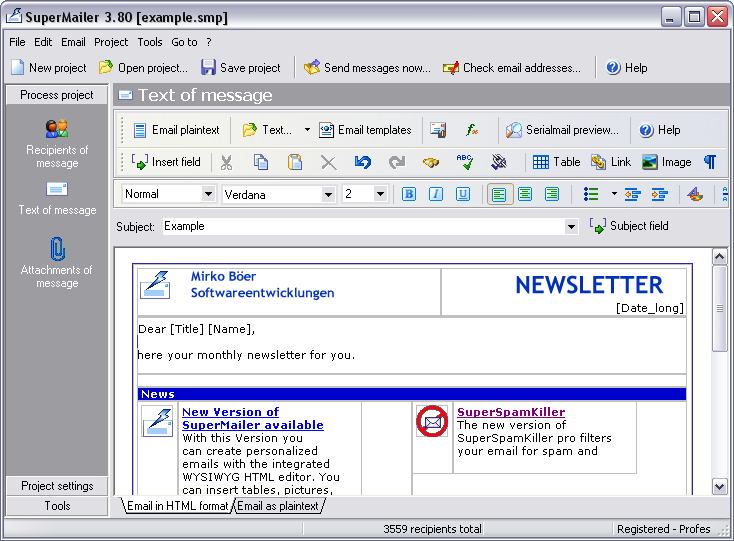Click SuperSpamKiller link
The width and height of the screenshot is (734, 541).
coord(511,412)
